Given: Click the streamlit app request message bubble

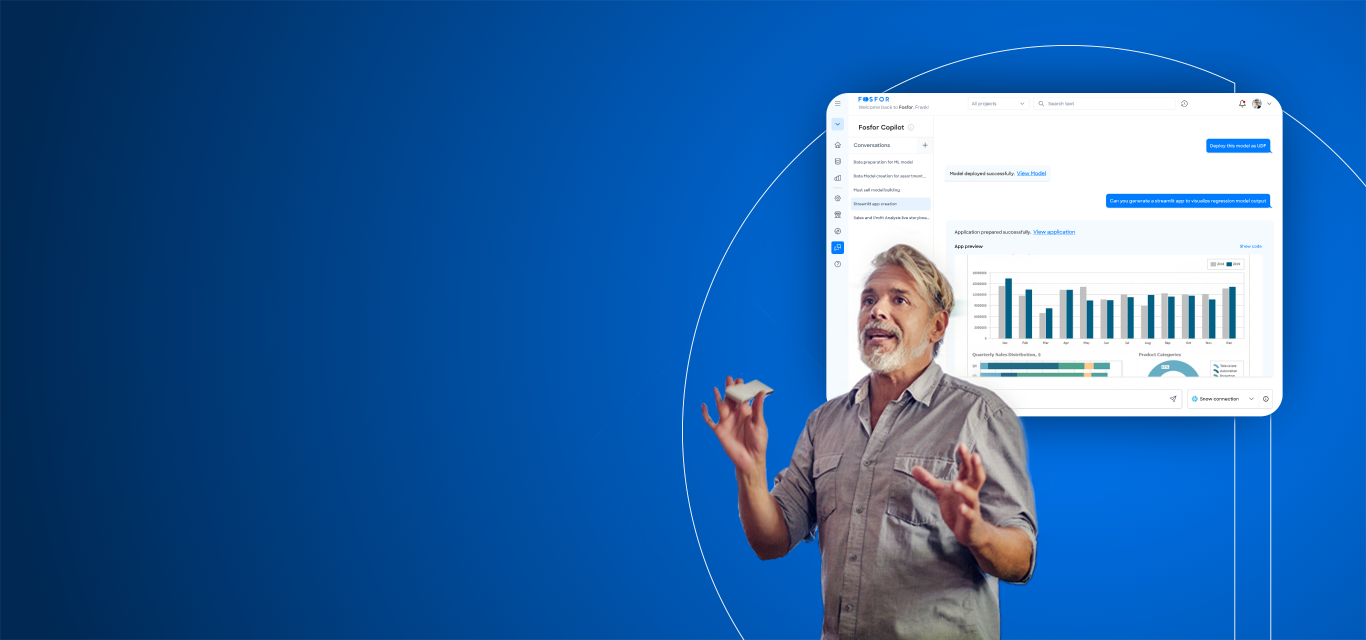Looking at the screenshot, I should pos(1188,201).
